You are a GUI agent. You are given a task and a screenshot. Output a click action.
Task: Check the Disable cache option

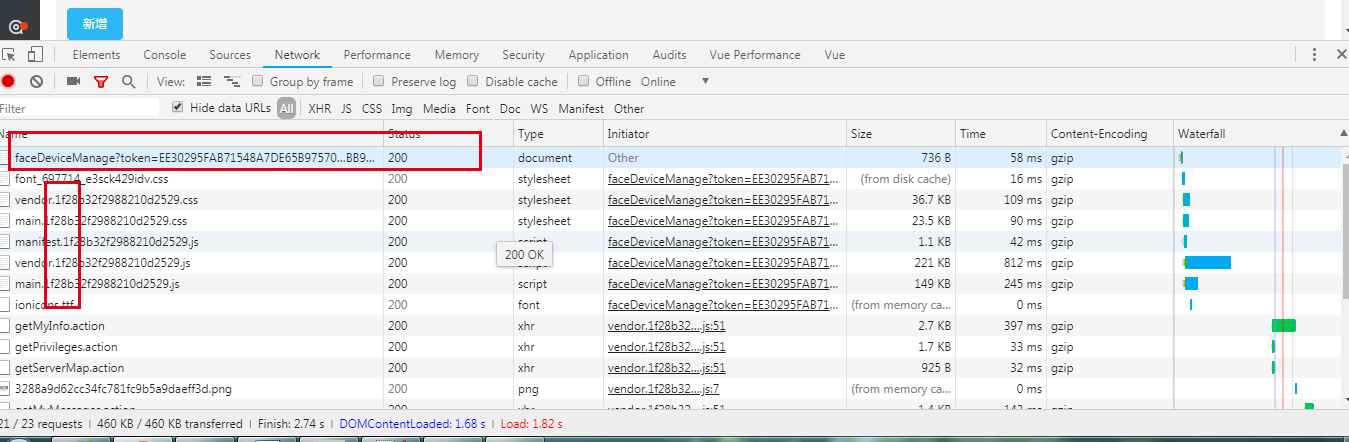click(x=473, y=82)
